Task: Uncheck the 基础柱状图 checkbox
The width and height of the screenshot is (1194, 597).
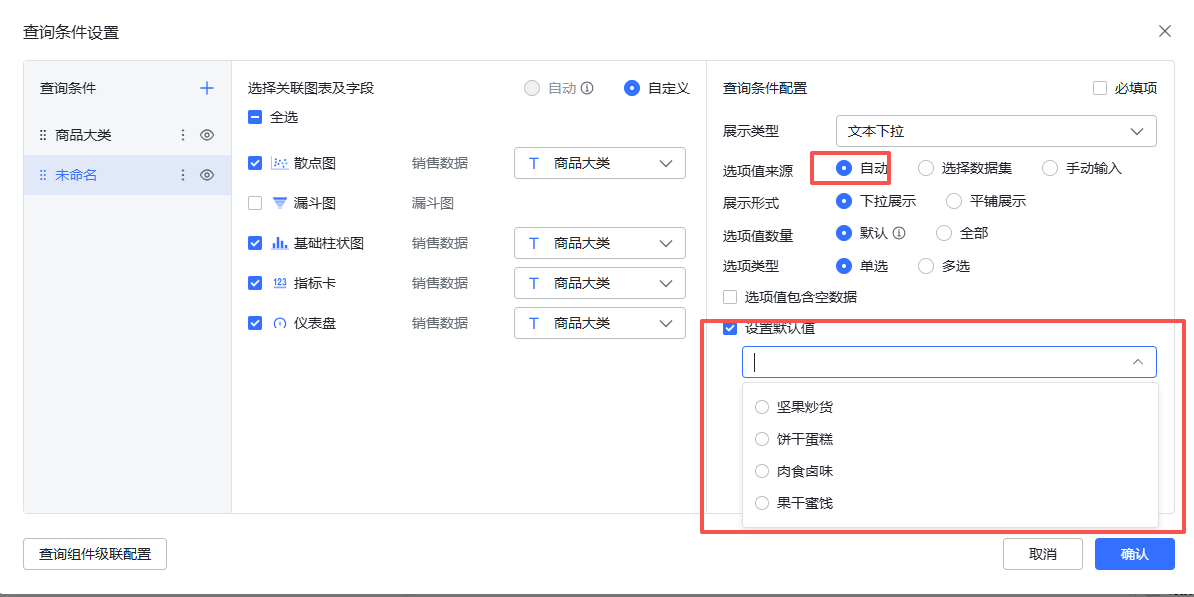Action: pos(255,244)
